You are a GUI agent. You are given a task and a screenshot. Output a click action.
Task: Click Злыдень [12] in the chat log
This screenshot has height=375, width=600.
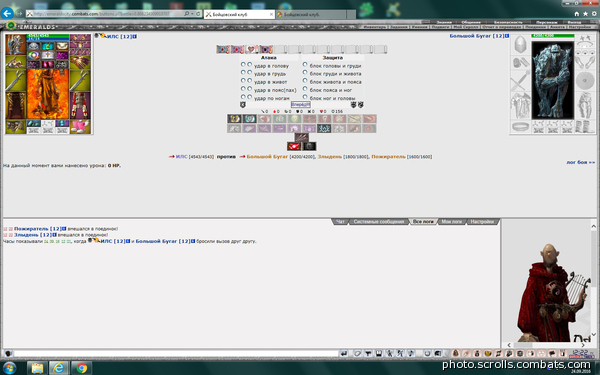click(x=33, y=235)
